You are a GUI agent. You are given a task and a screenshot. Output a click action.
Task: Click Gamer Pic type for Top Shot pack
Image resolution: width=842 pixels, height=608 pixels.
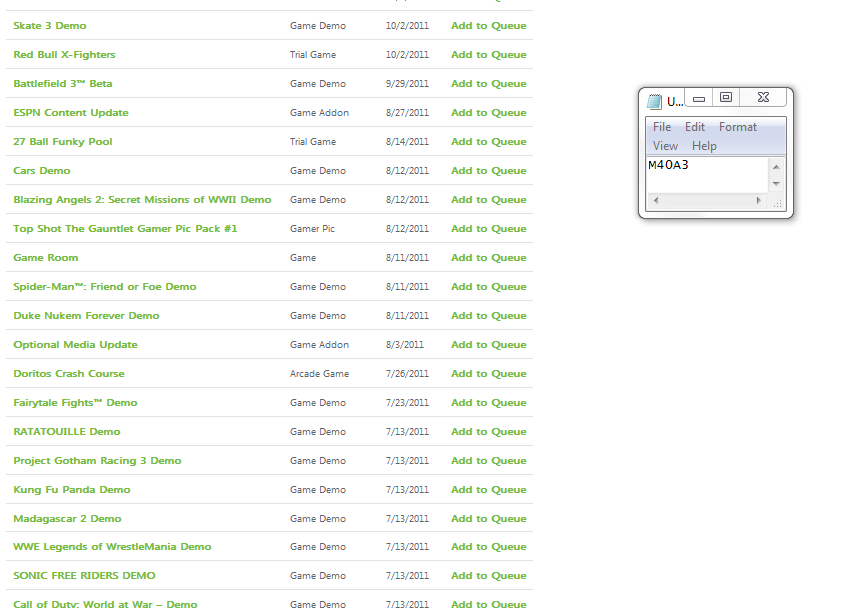coord(312,229)
